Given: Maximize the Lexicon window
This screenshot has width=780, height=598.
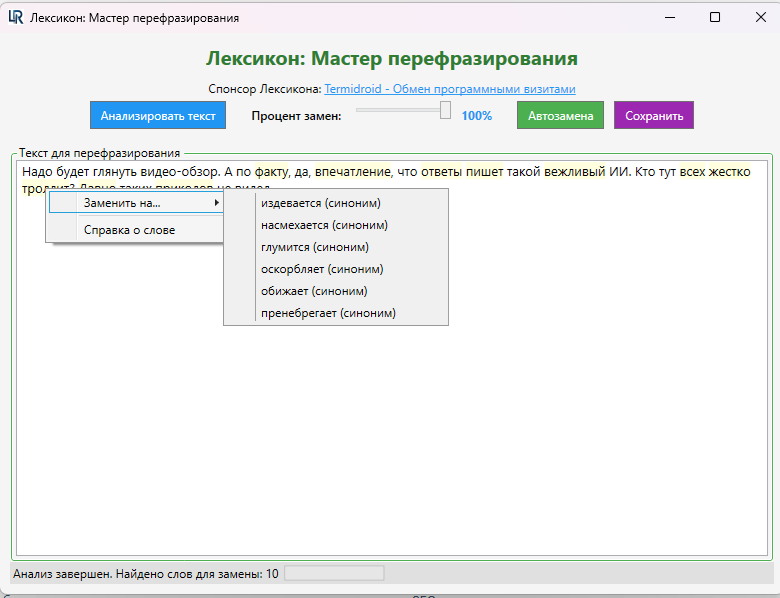Looking at the screenshot, I should [715, 17].
